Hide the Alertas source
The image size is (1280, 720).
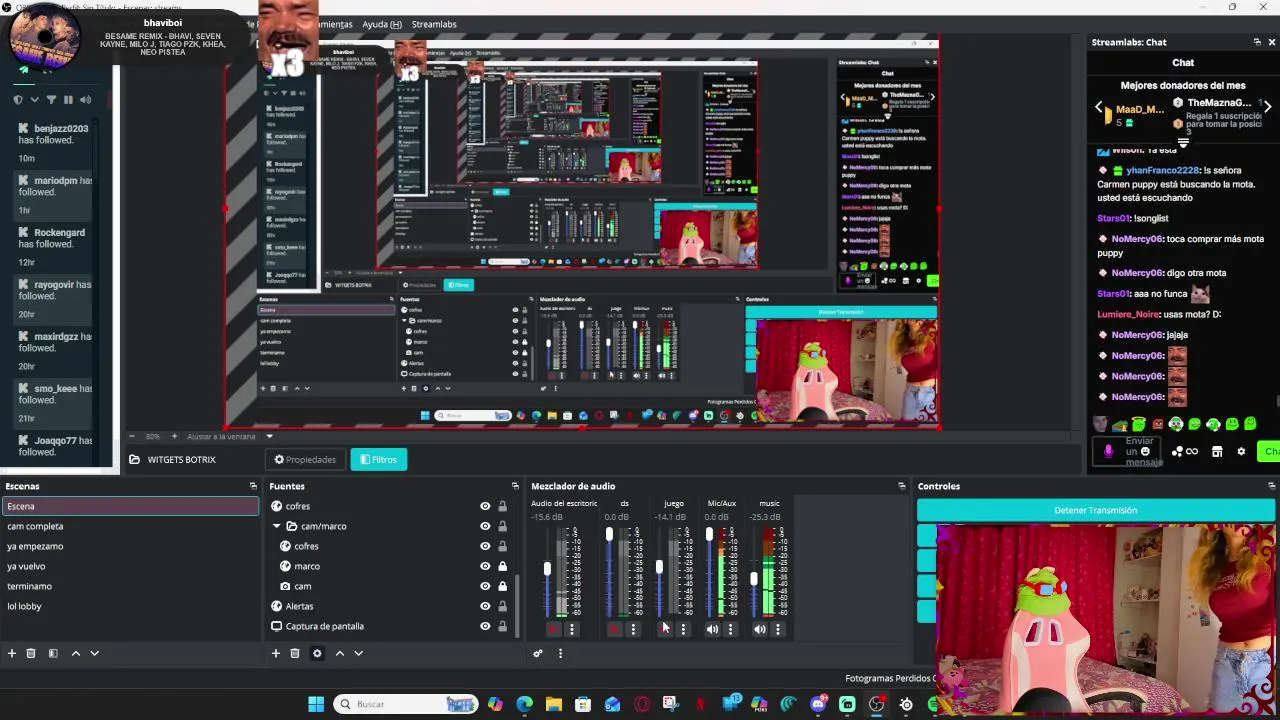tap(485, 606)
